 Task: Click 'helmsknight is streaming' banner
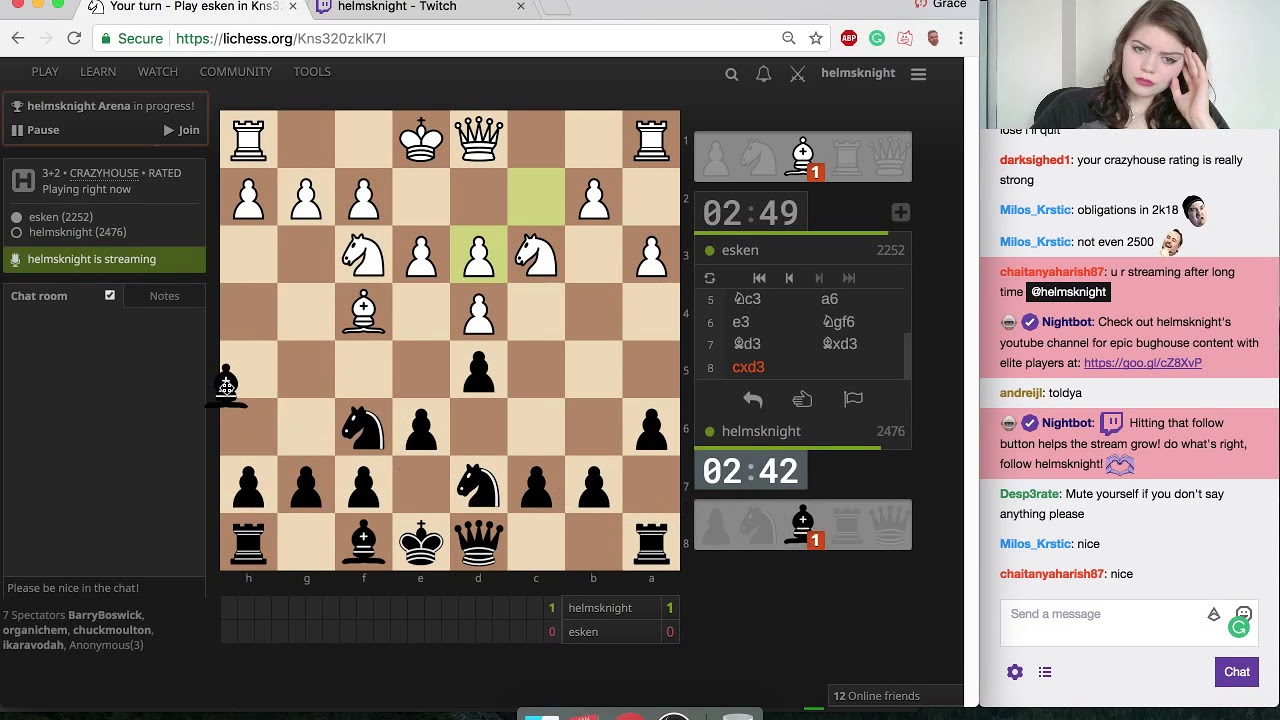click(104, 259)
